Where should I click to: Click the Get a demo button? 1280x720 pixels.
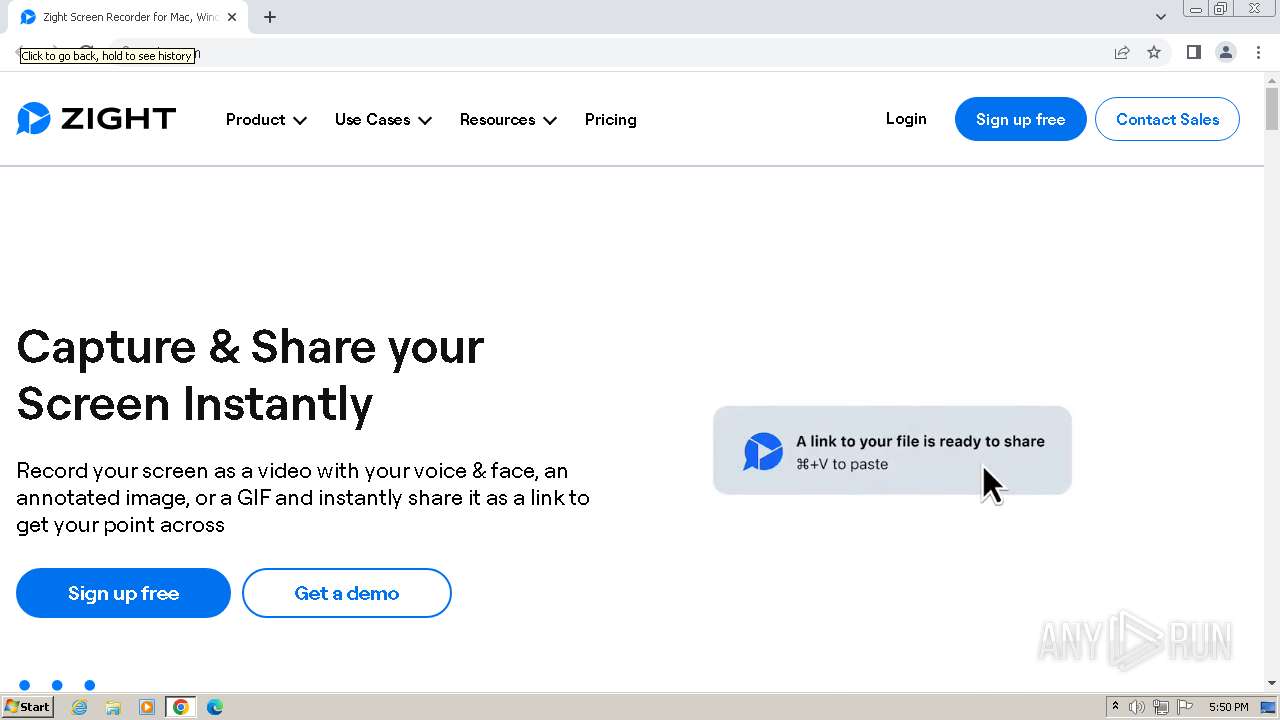(346, 593)
